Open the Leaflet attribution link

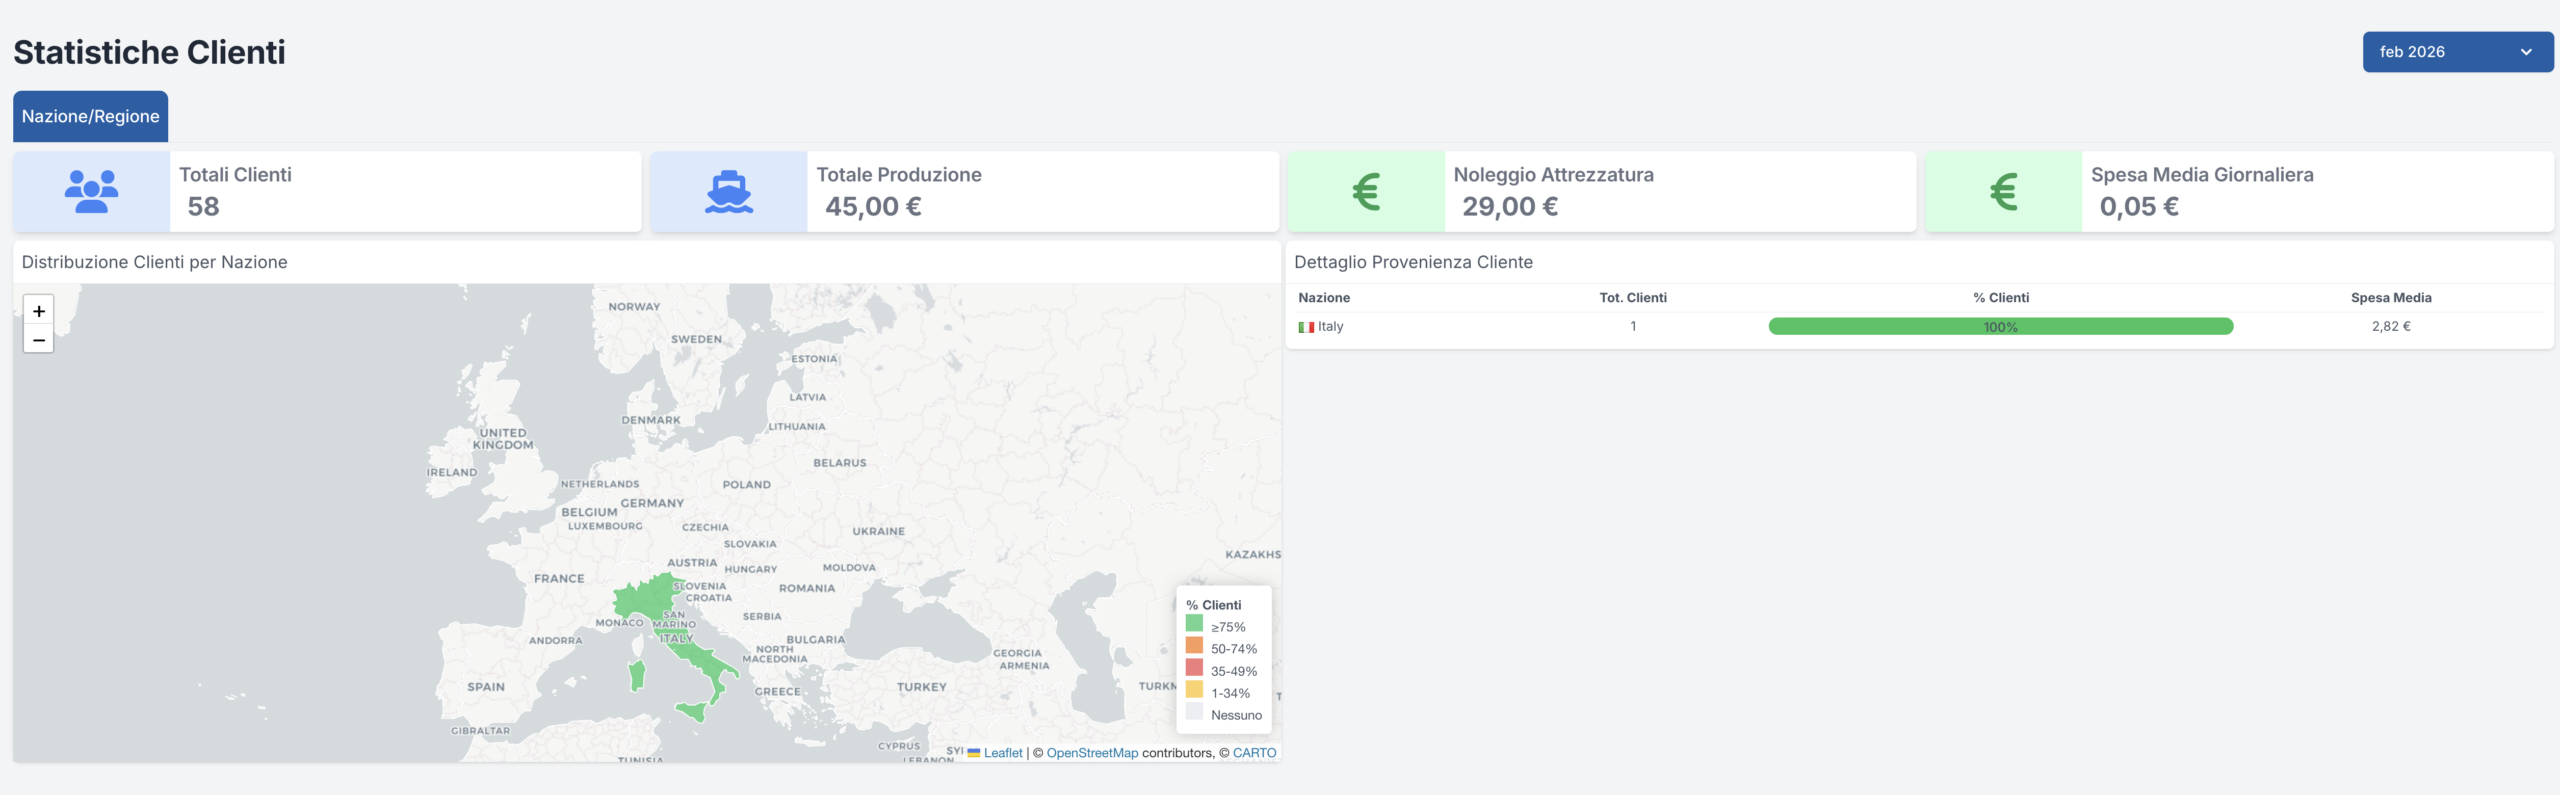point(1002,753)
